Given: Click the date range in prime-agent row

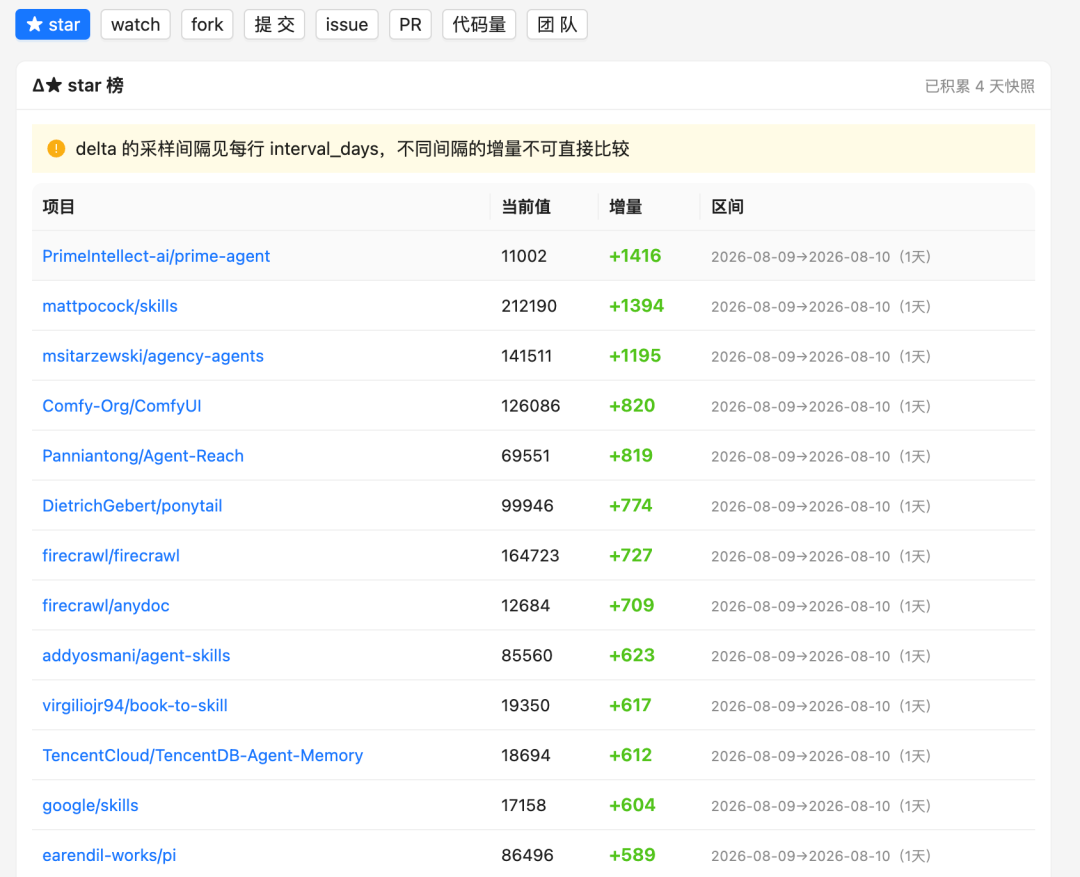Looking at the screenshot, I should pyautogui.click(x=821, y=257).
